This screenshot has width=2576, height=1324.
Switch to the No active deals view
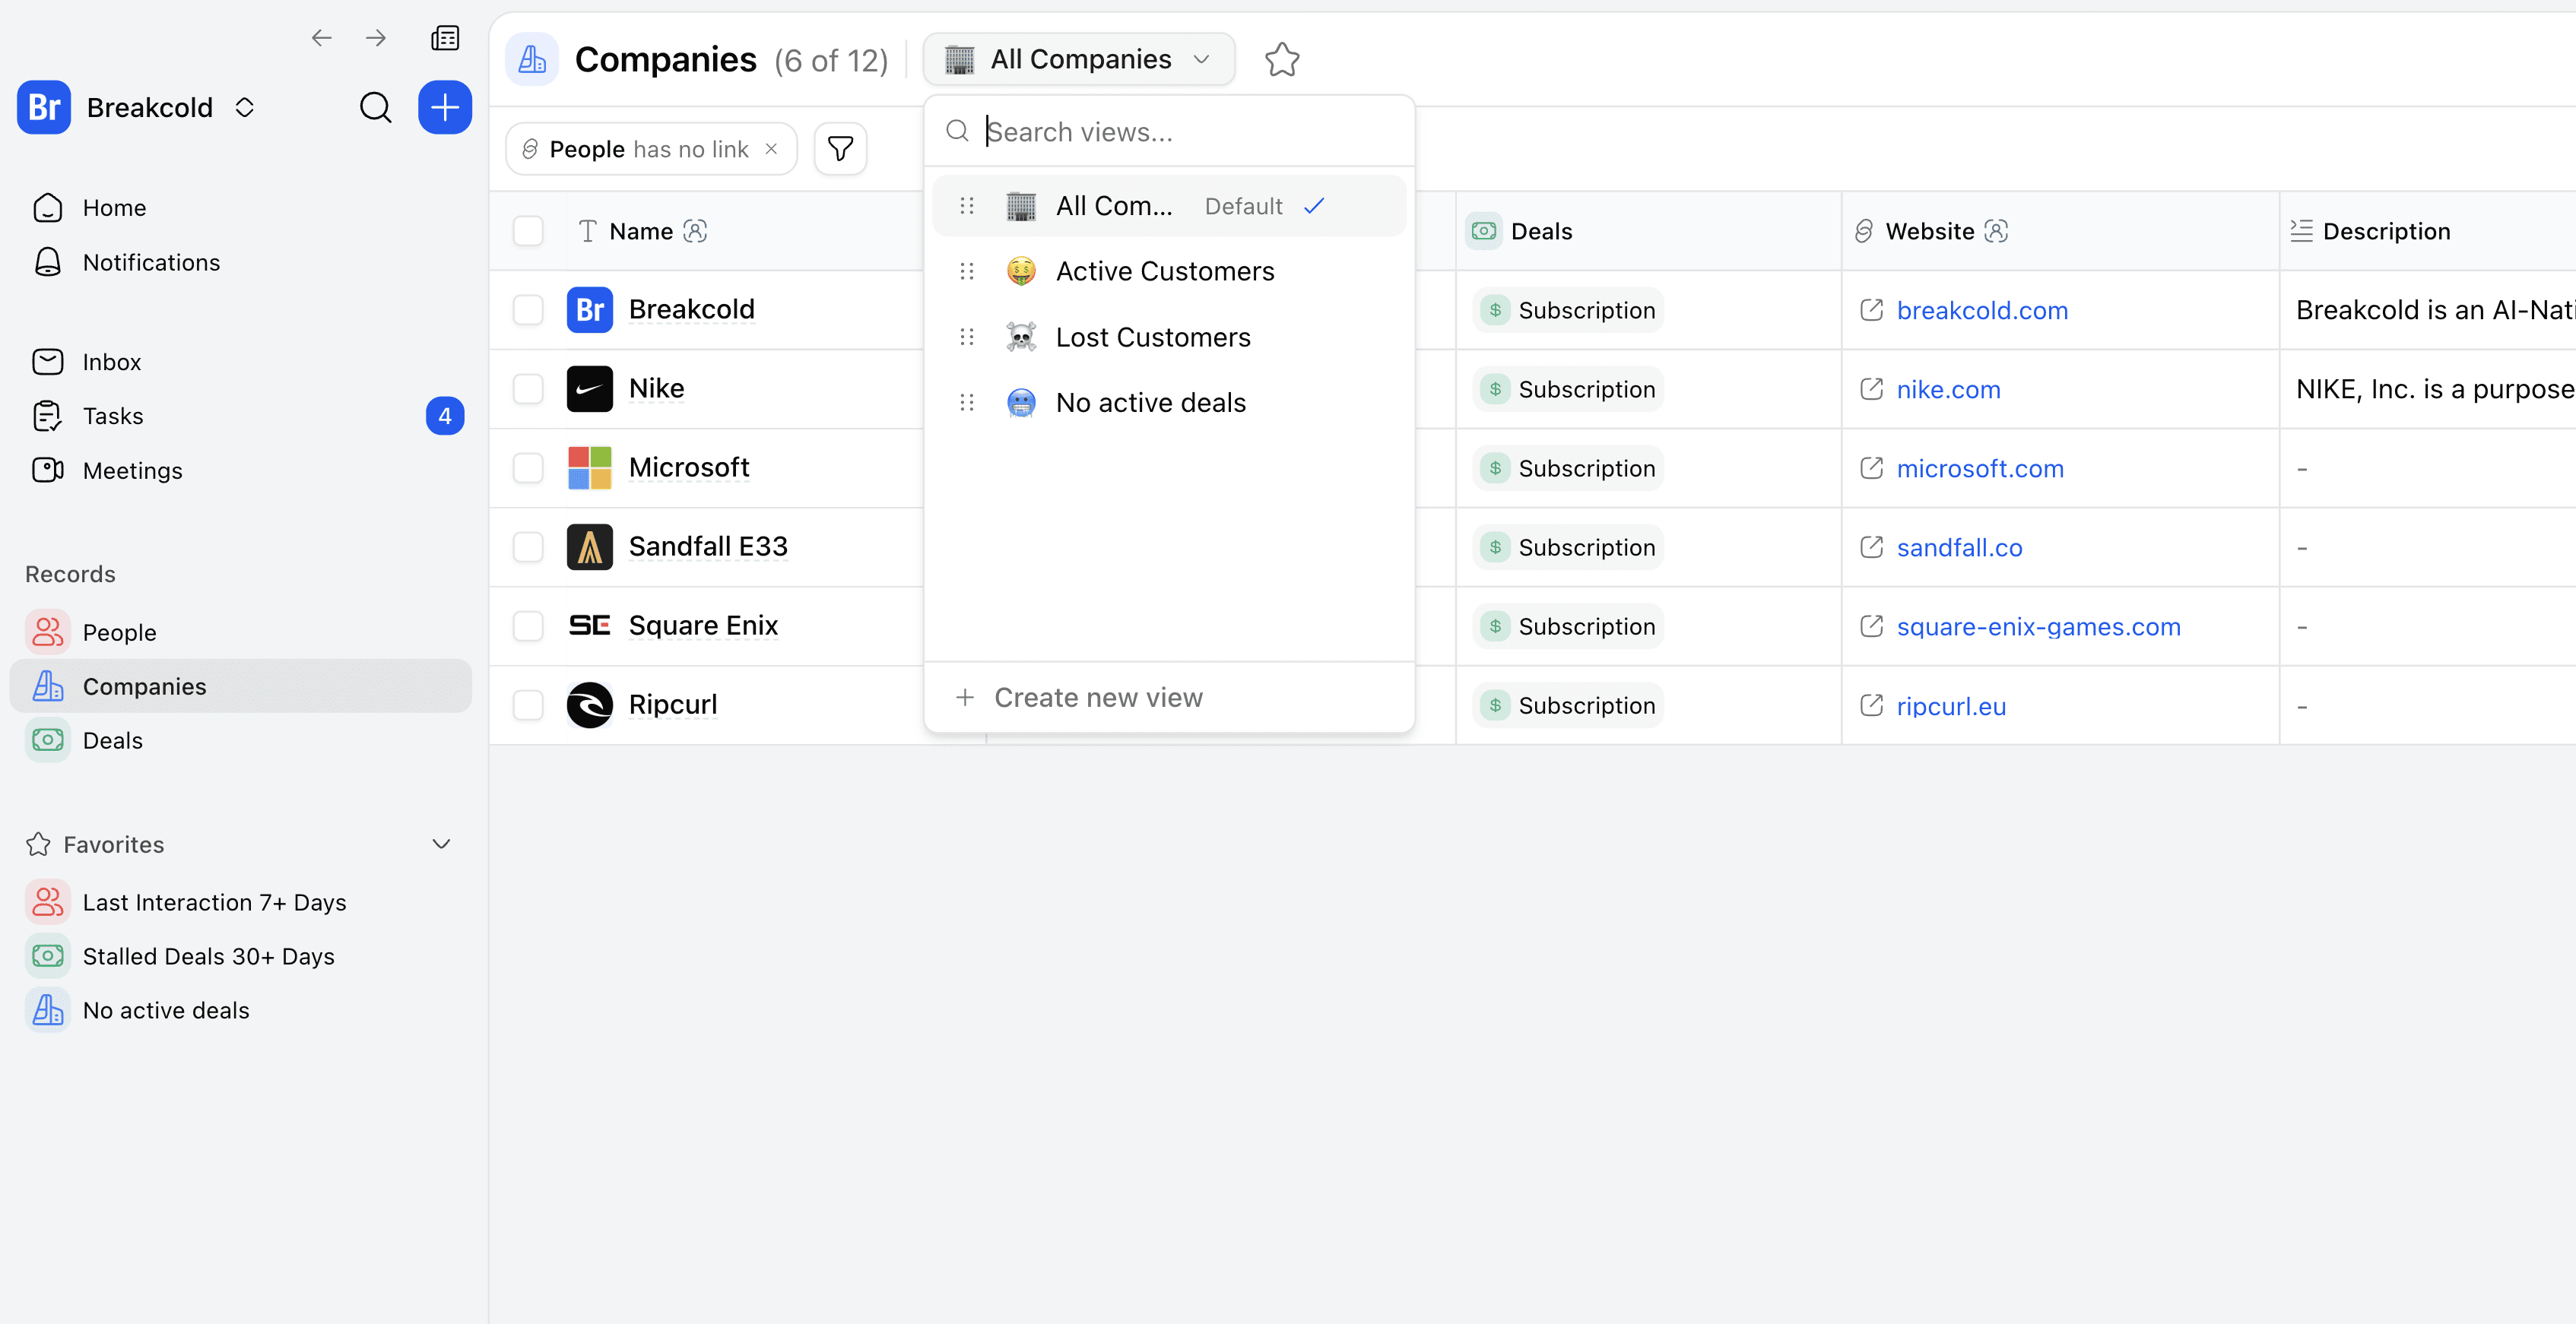coord(1150,402)
